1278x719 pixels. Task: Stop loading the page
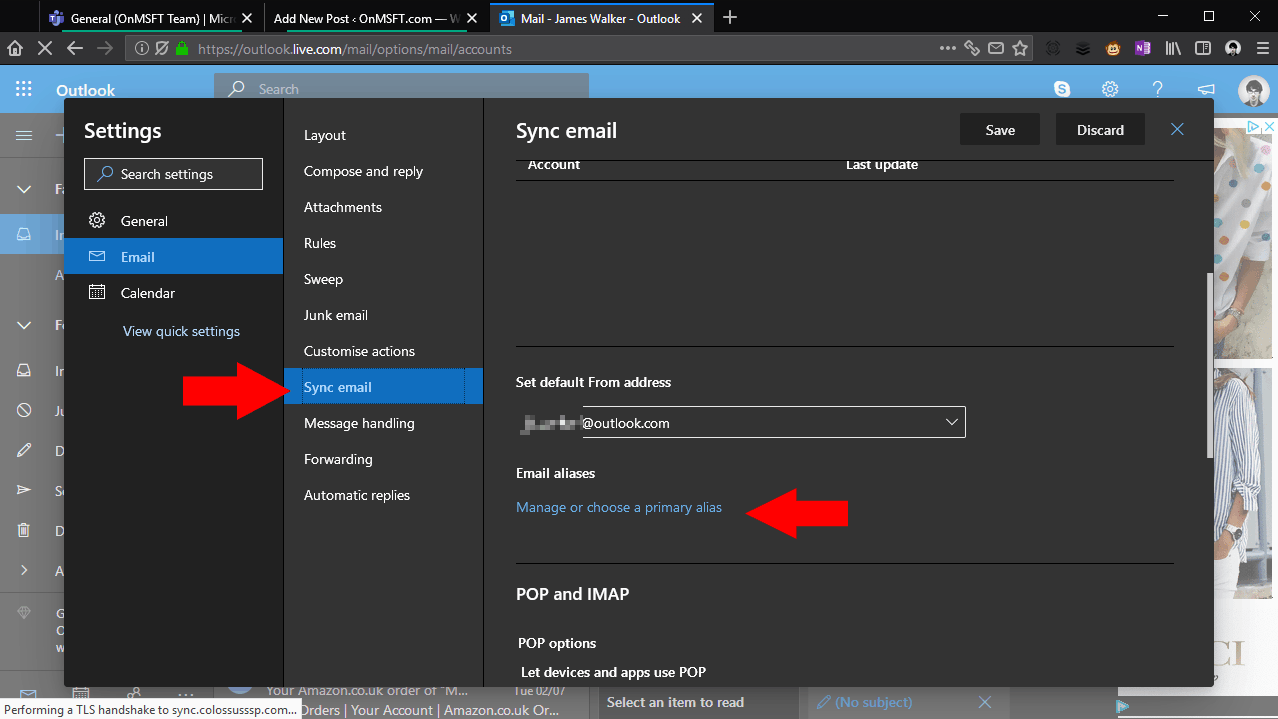[x=45, y=48]
